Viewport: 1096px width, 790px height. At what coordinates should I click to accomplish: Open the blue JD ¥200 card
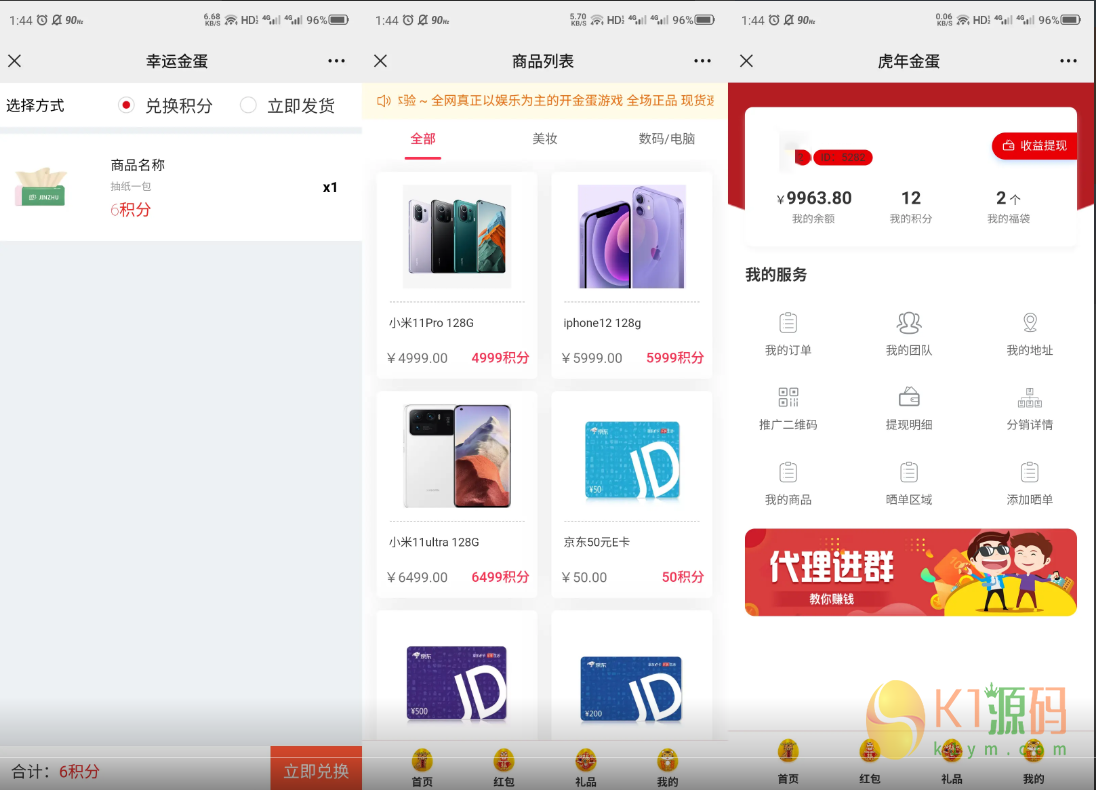[x=631, y=689]
